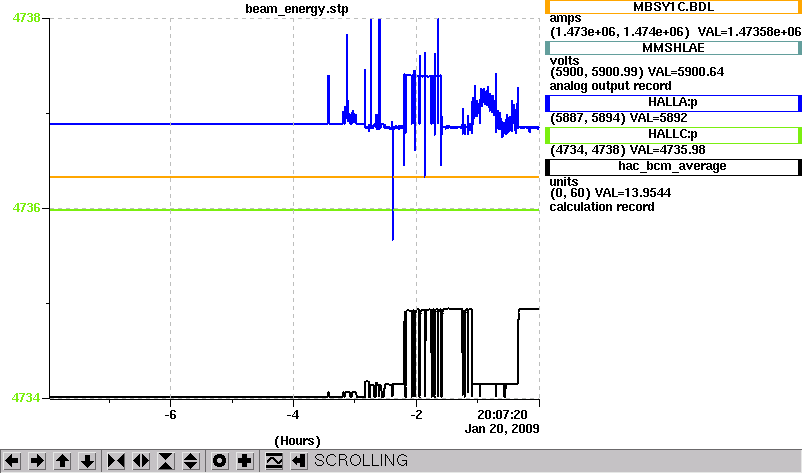Select the hac_bcm_average curve legend

(673, 167)
